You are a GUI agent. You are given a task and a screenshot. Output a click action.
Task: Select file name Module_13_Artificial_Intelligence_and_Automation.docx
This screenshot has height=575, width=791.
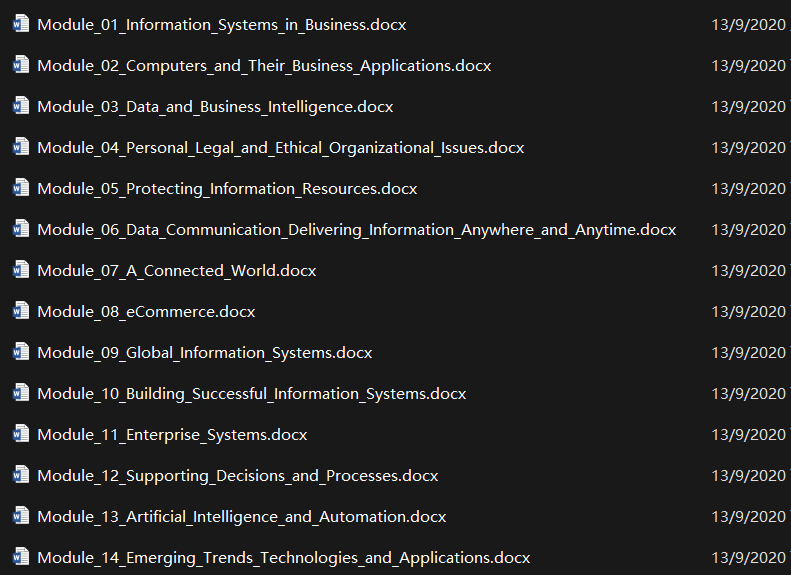pos(242,517)
